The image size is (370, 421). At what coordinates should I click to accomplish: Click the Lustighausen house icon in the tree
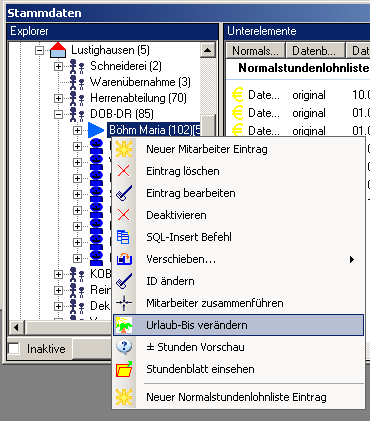click(x=58, y=50)
